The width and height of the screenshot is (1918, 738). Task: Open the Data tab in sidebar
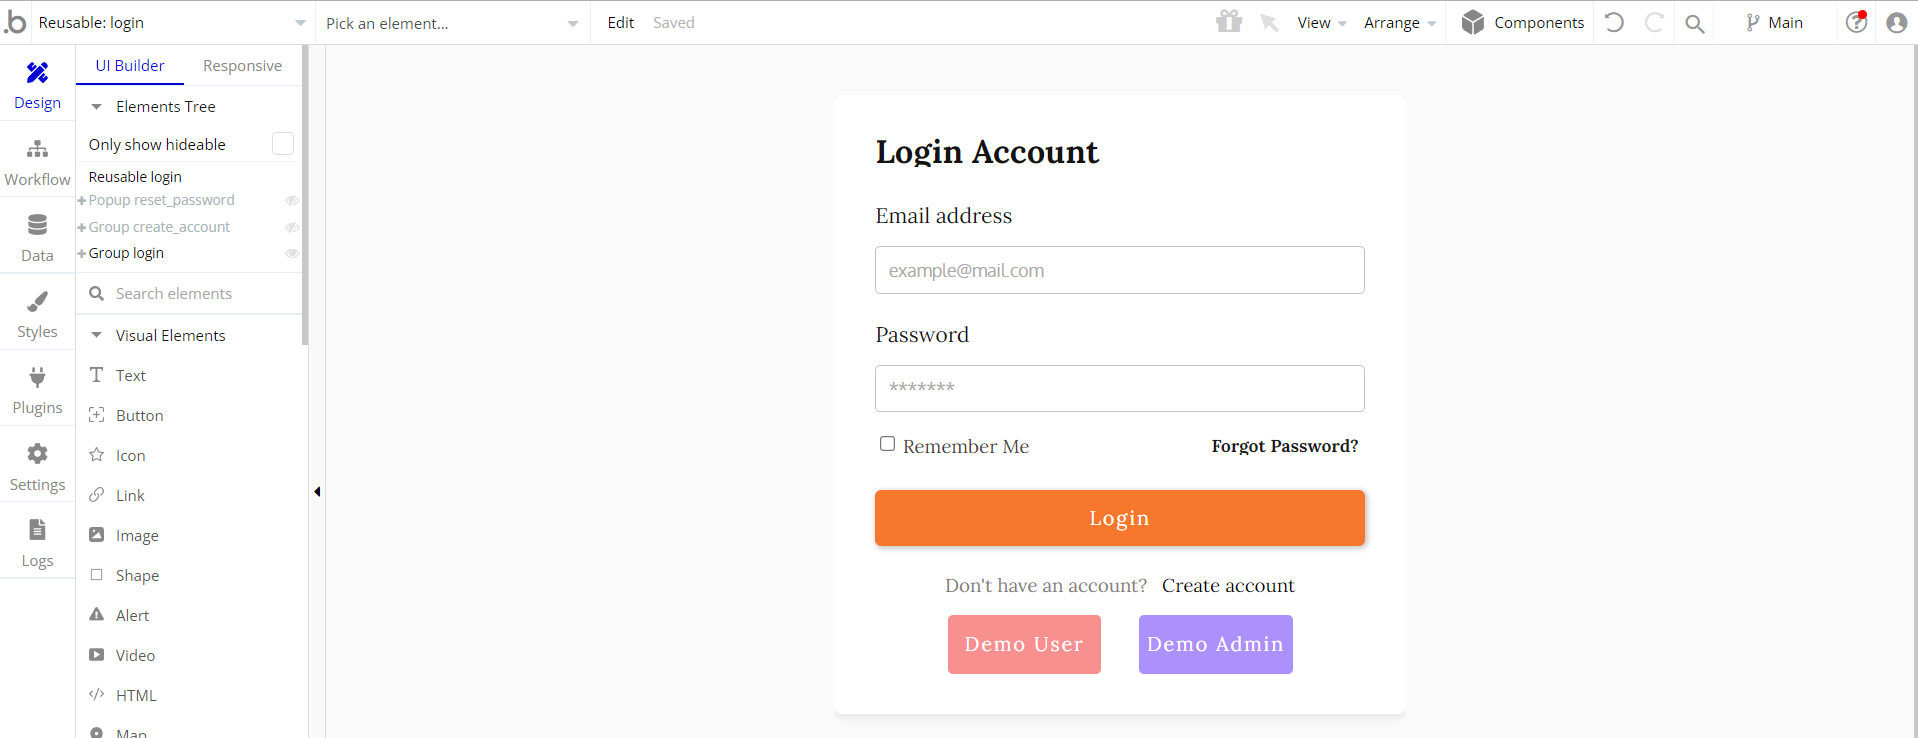point(37,237)
